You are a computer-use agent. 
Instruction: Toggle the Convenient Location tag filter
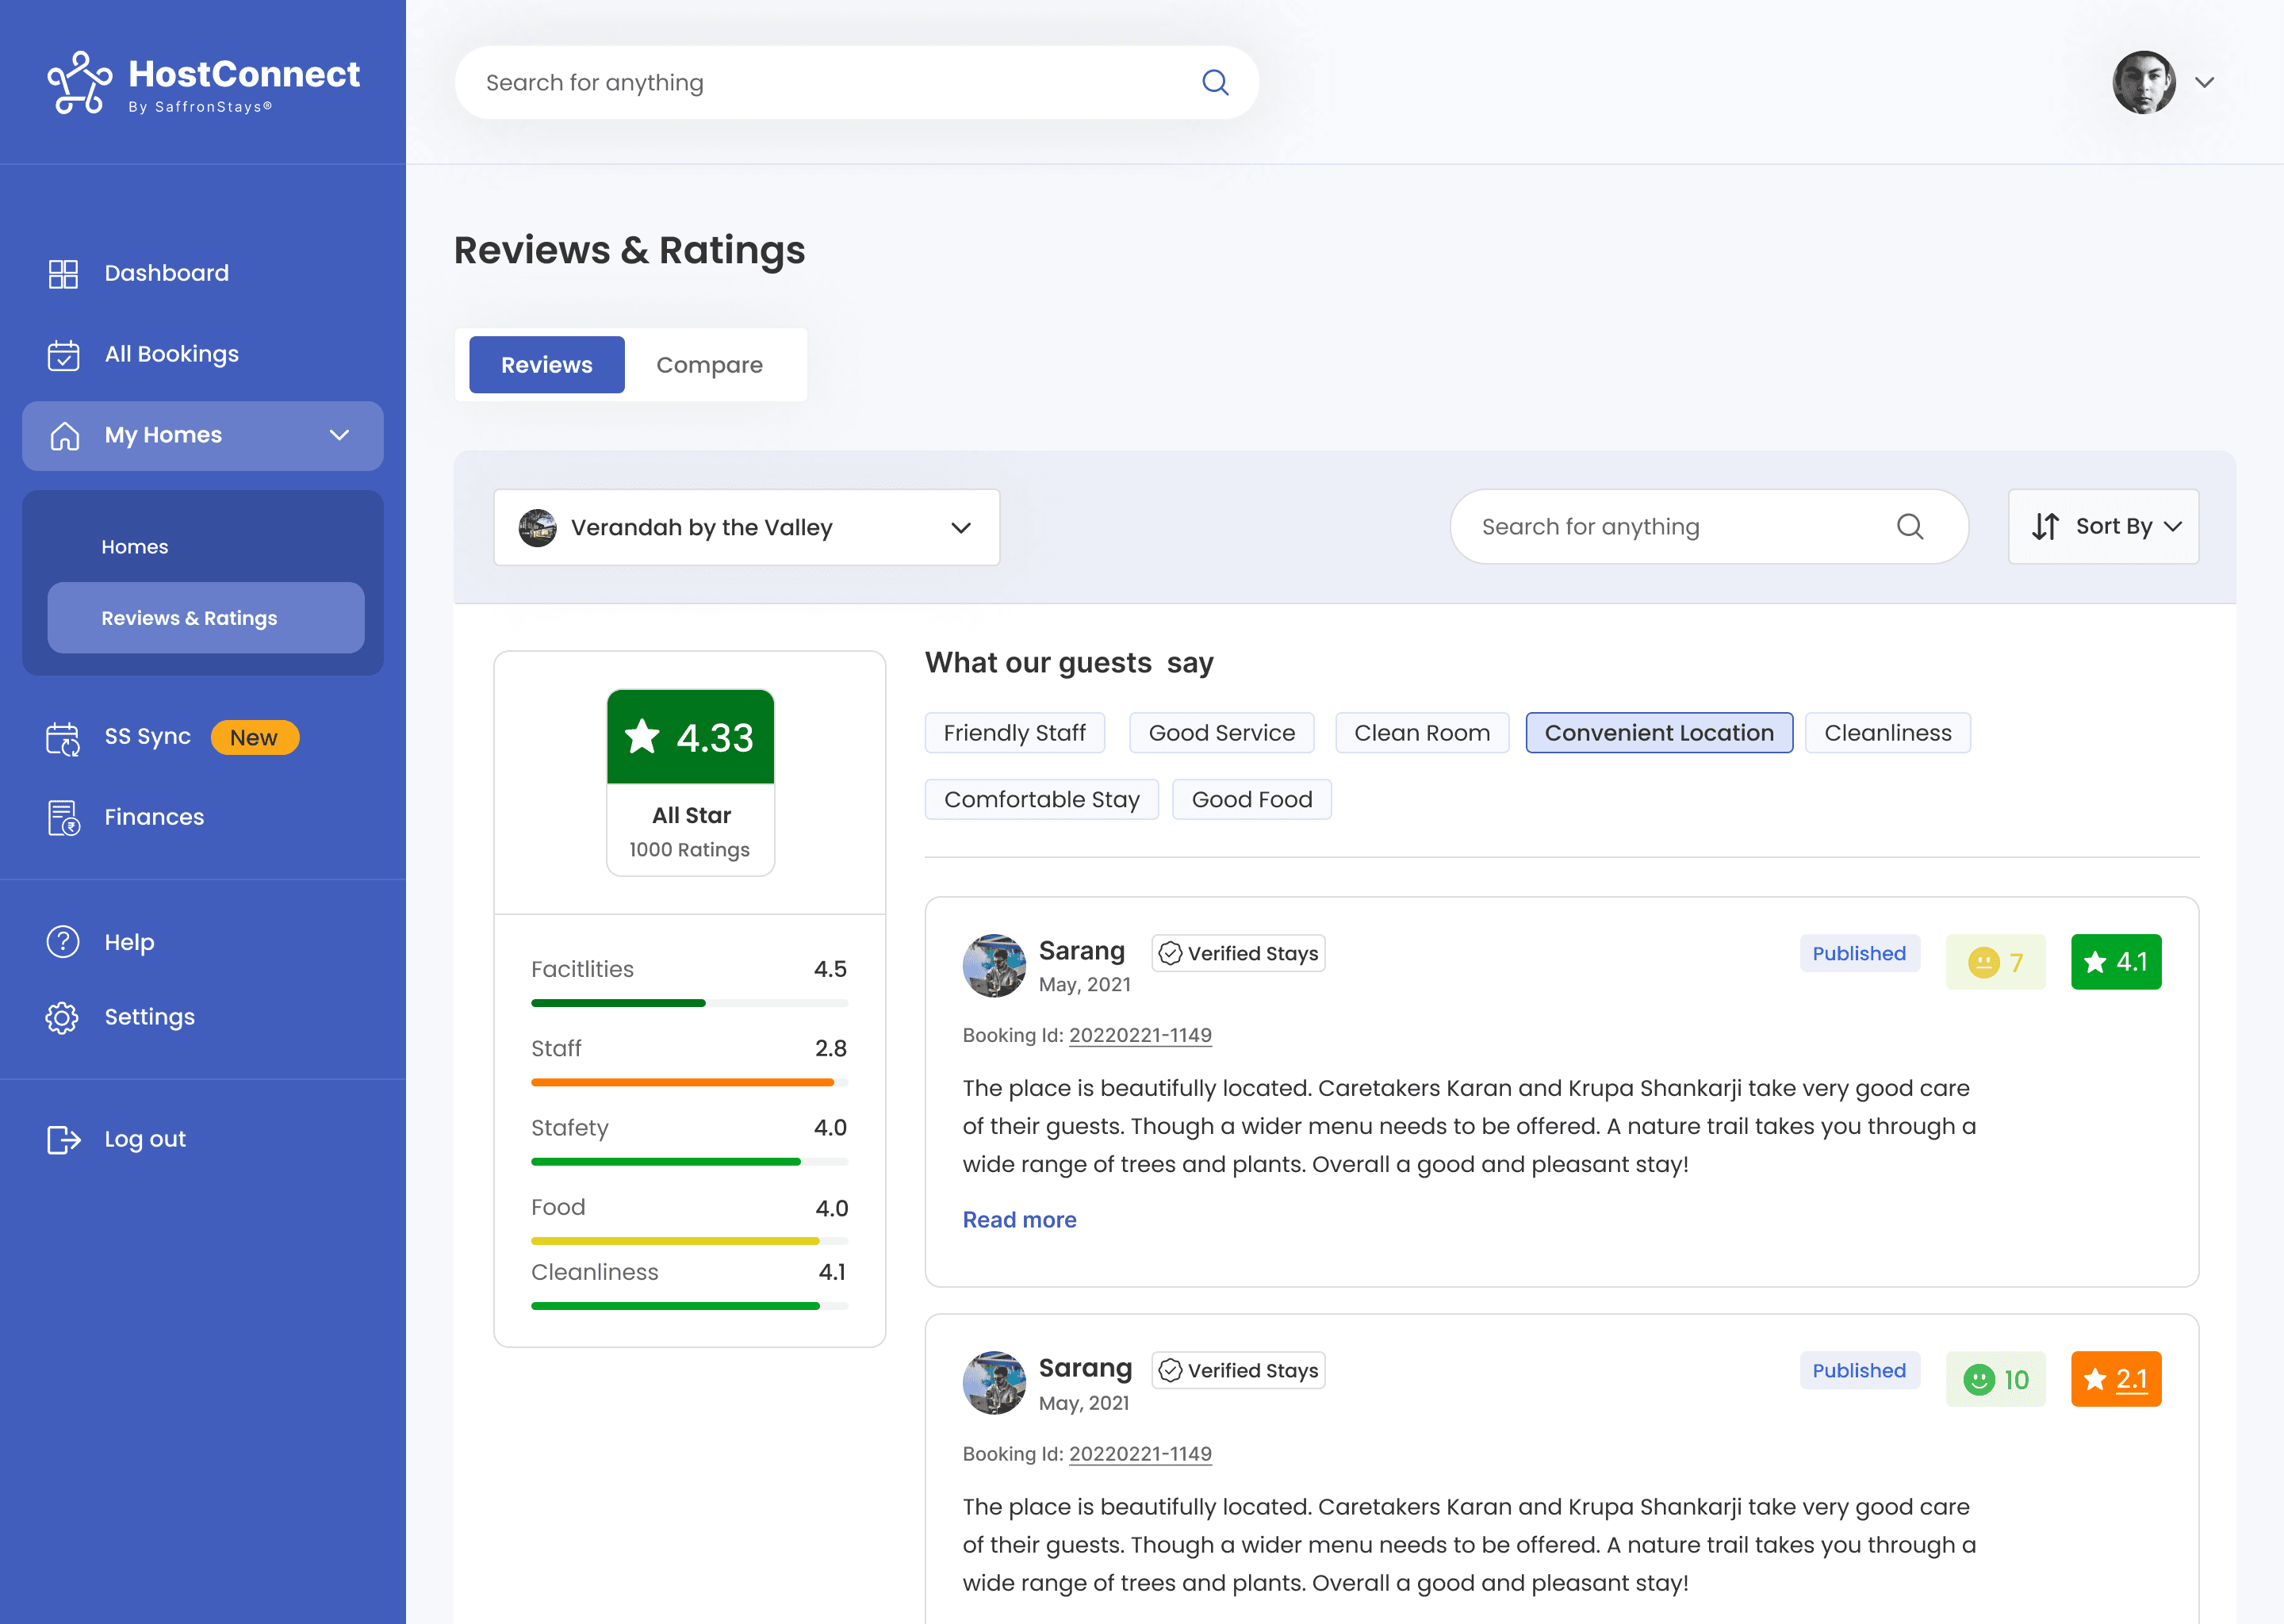(1658, 733)
